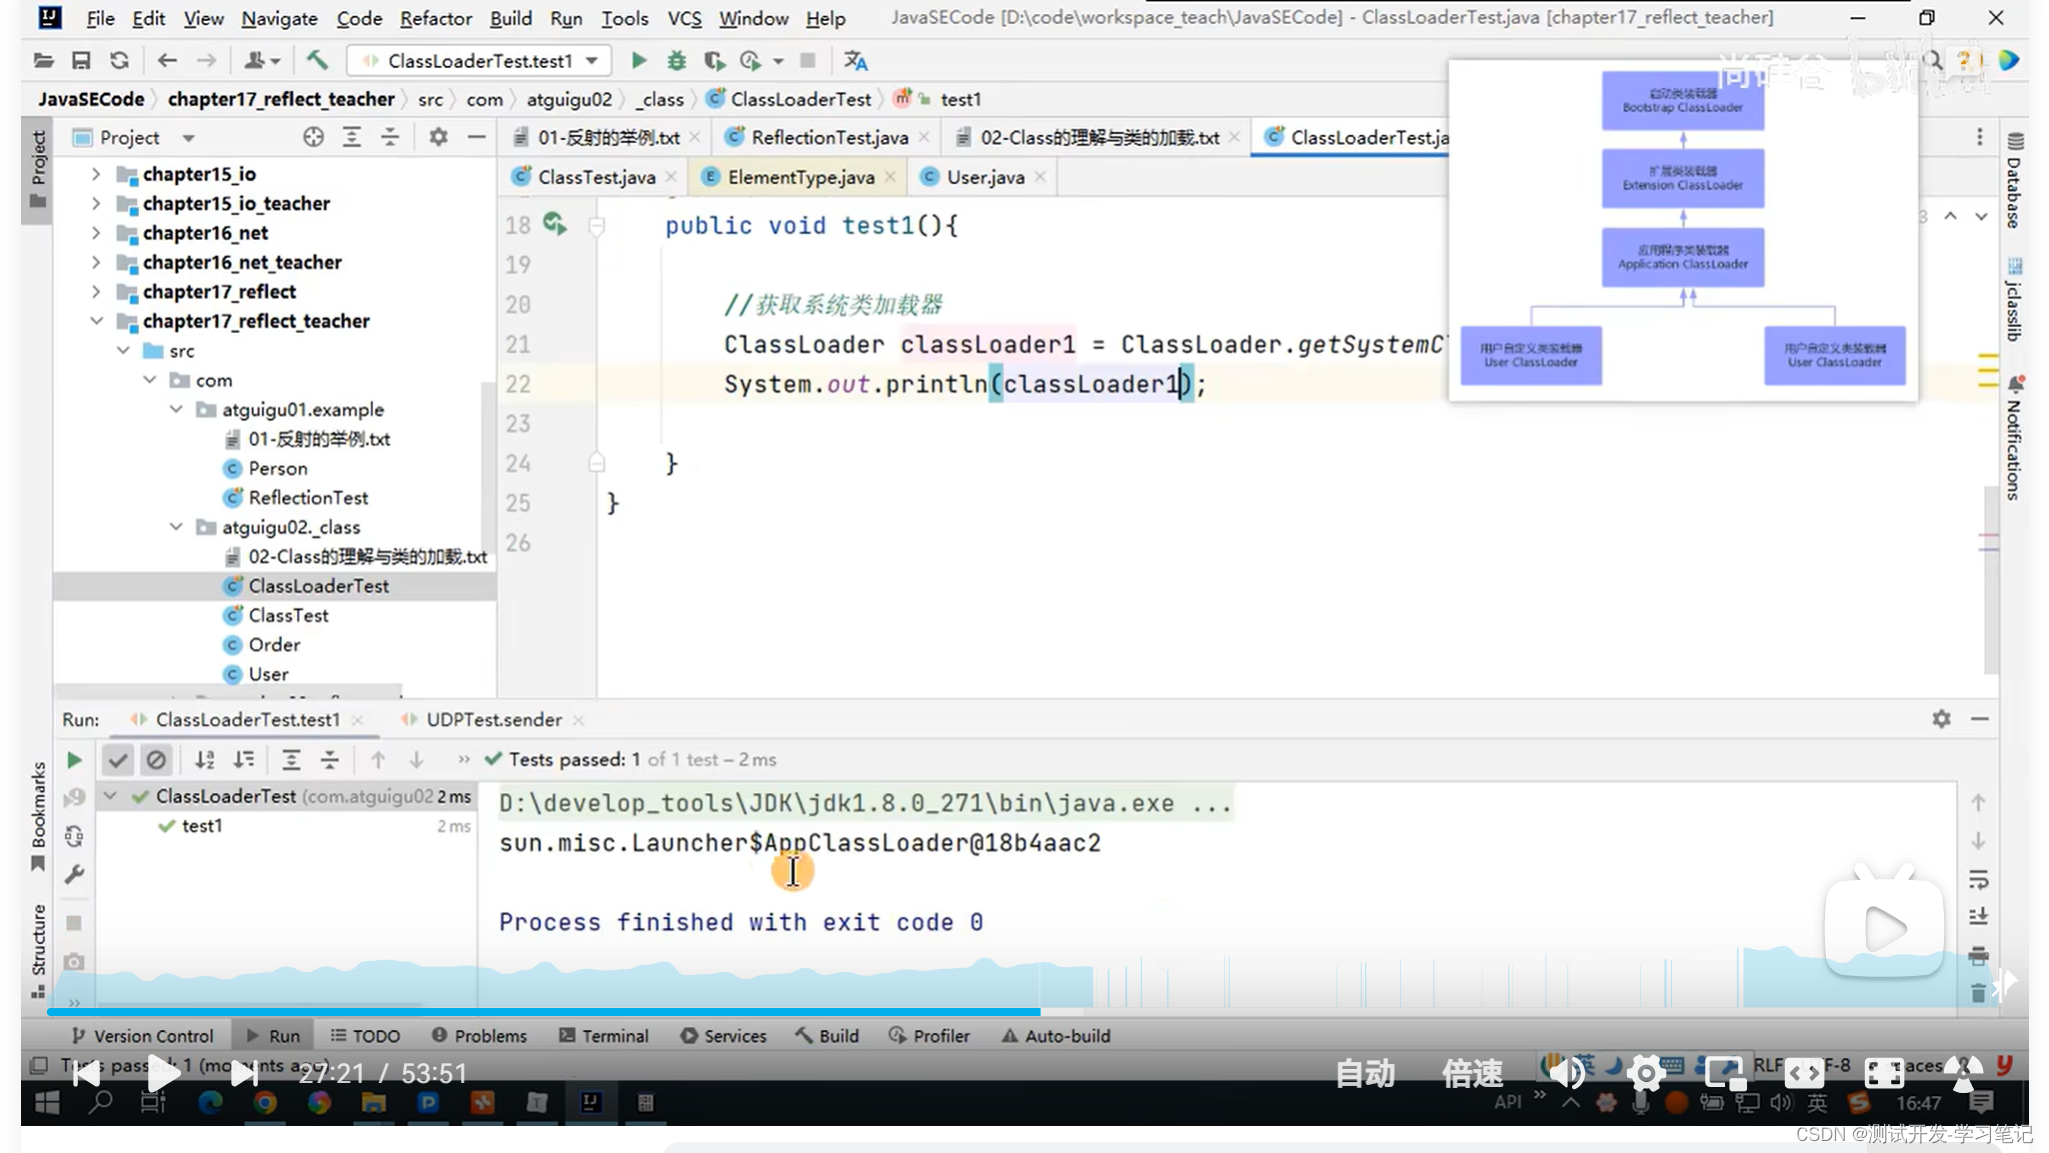2049x1153 pixels.
Task: Open the Terminal tool window
Action: 604,1036
